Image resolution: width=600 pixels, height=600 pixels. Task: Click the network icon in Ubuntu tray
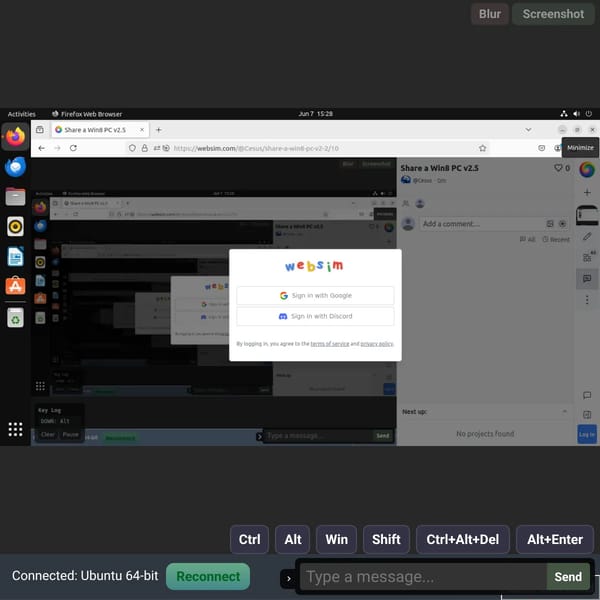pyautogui.click(x=564, y=114)
